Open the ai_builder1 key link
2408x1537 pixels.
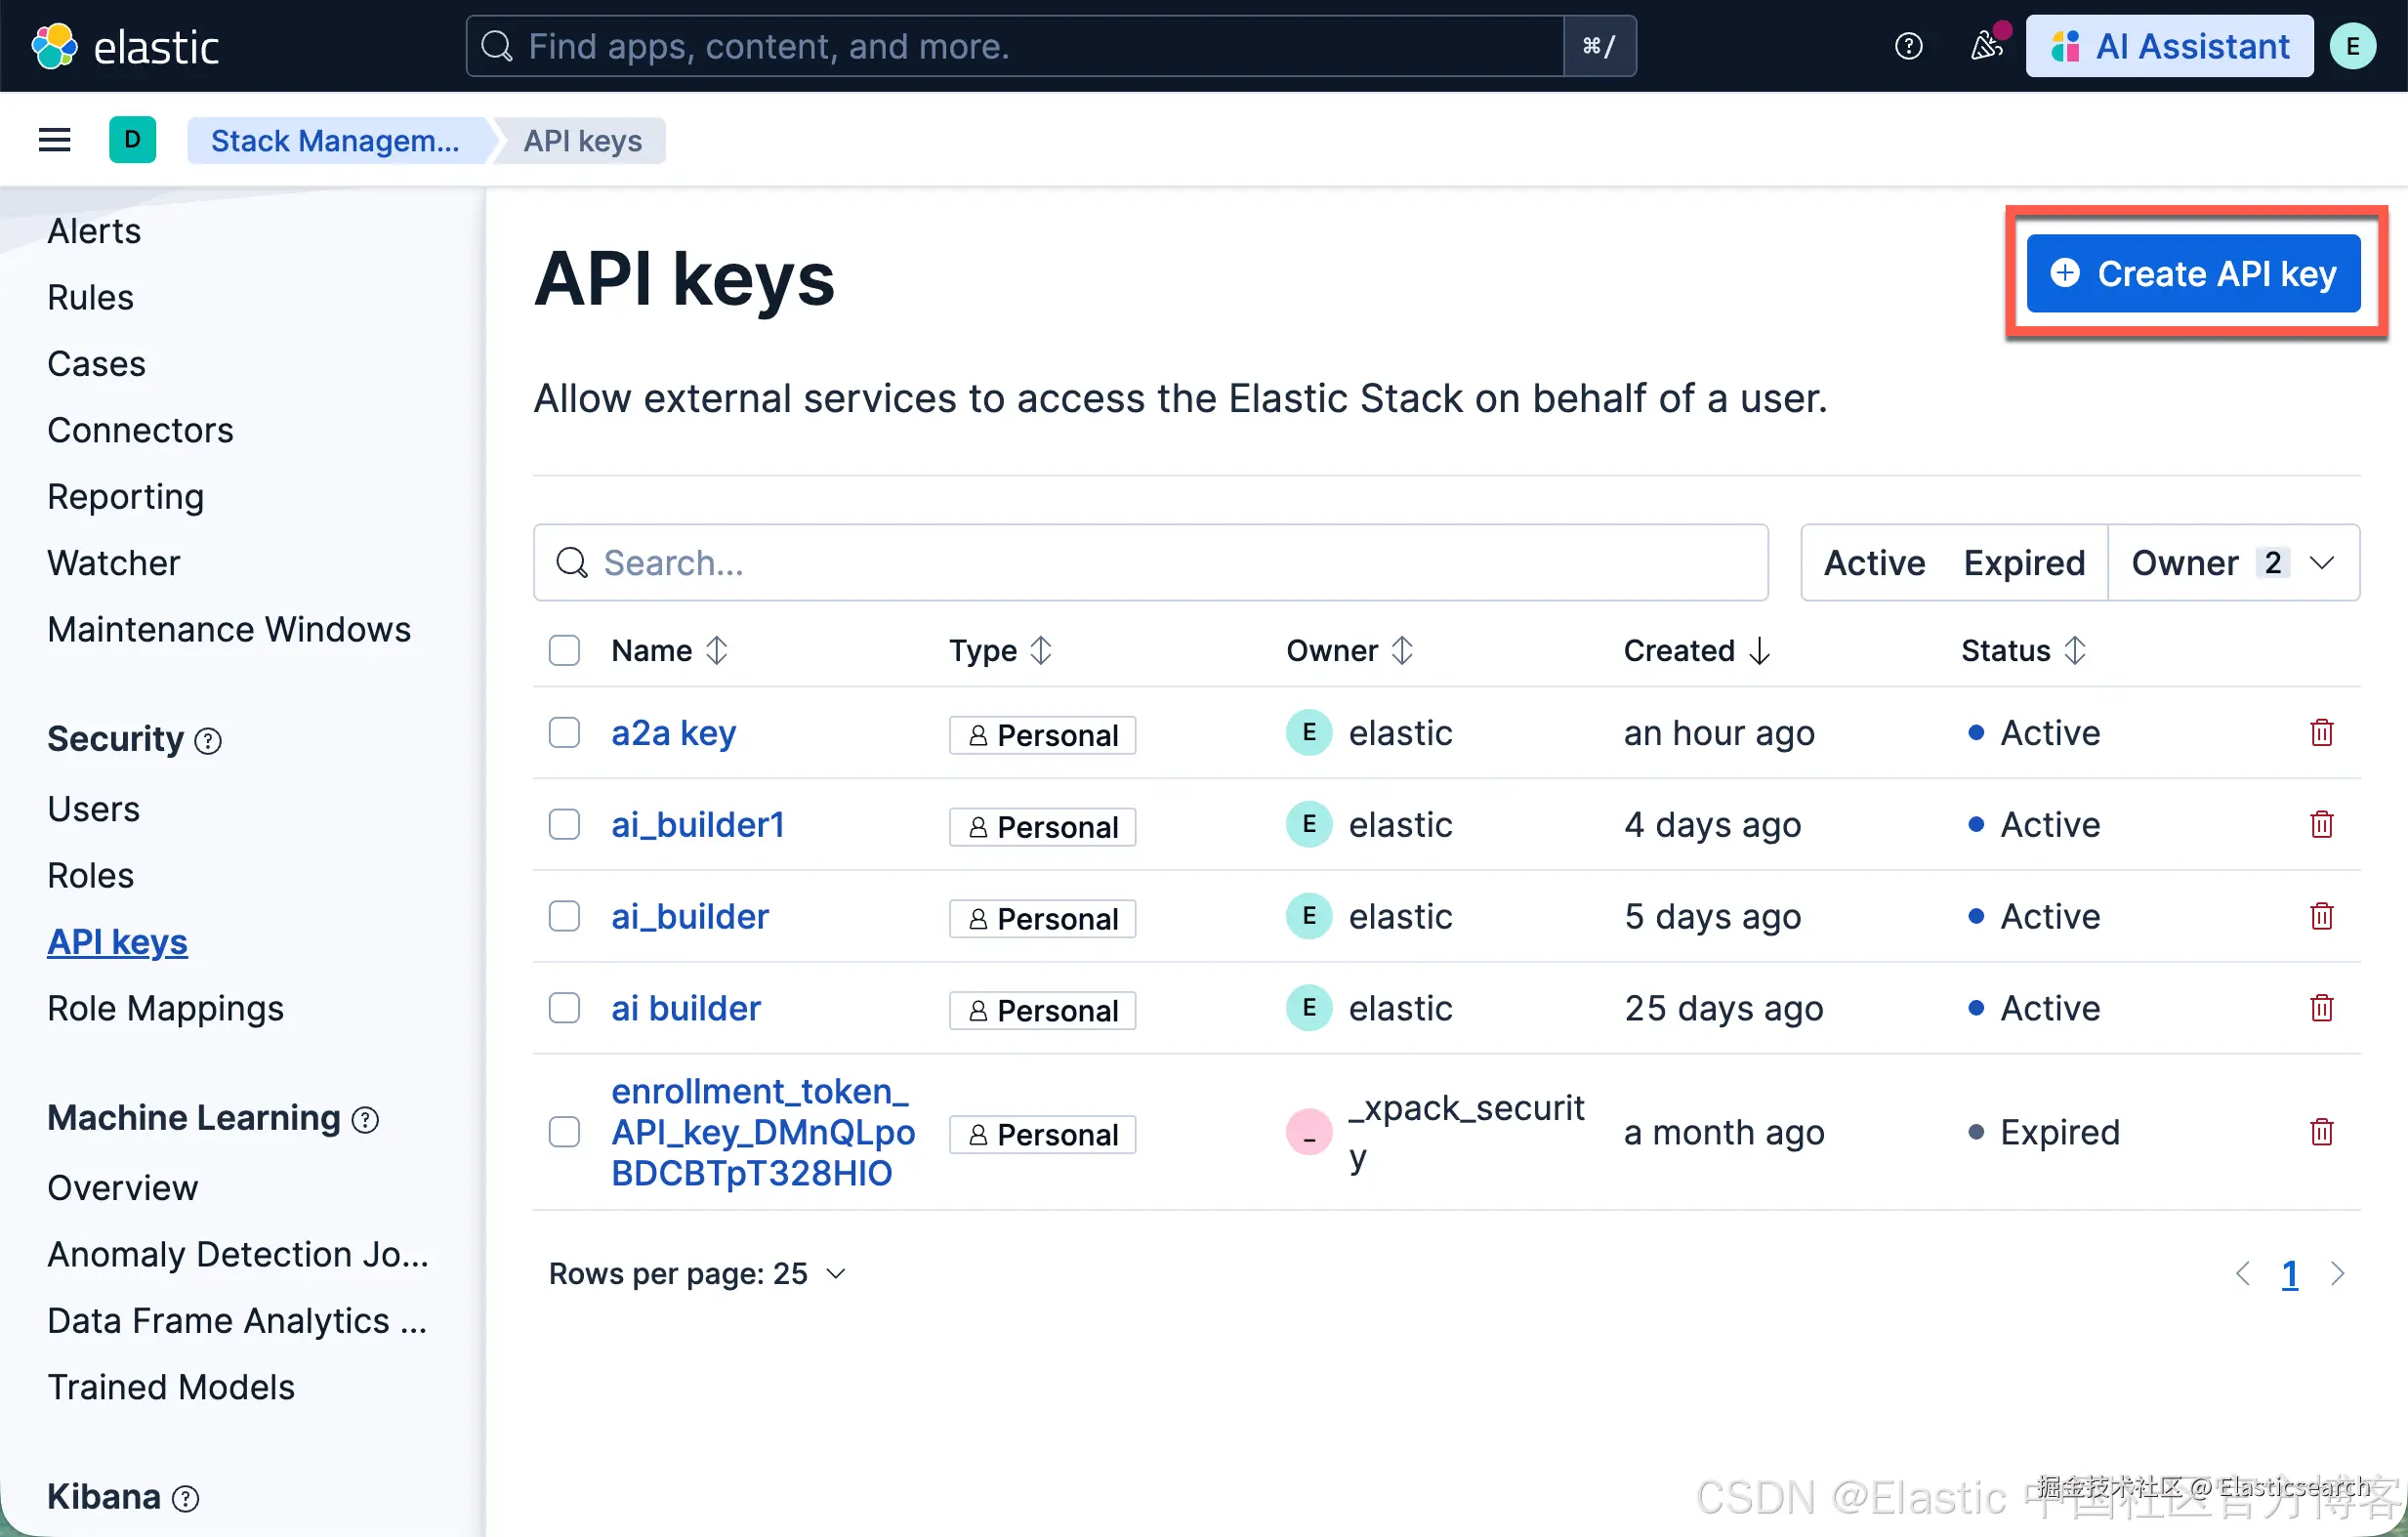[x=697, y=825]
